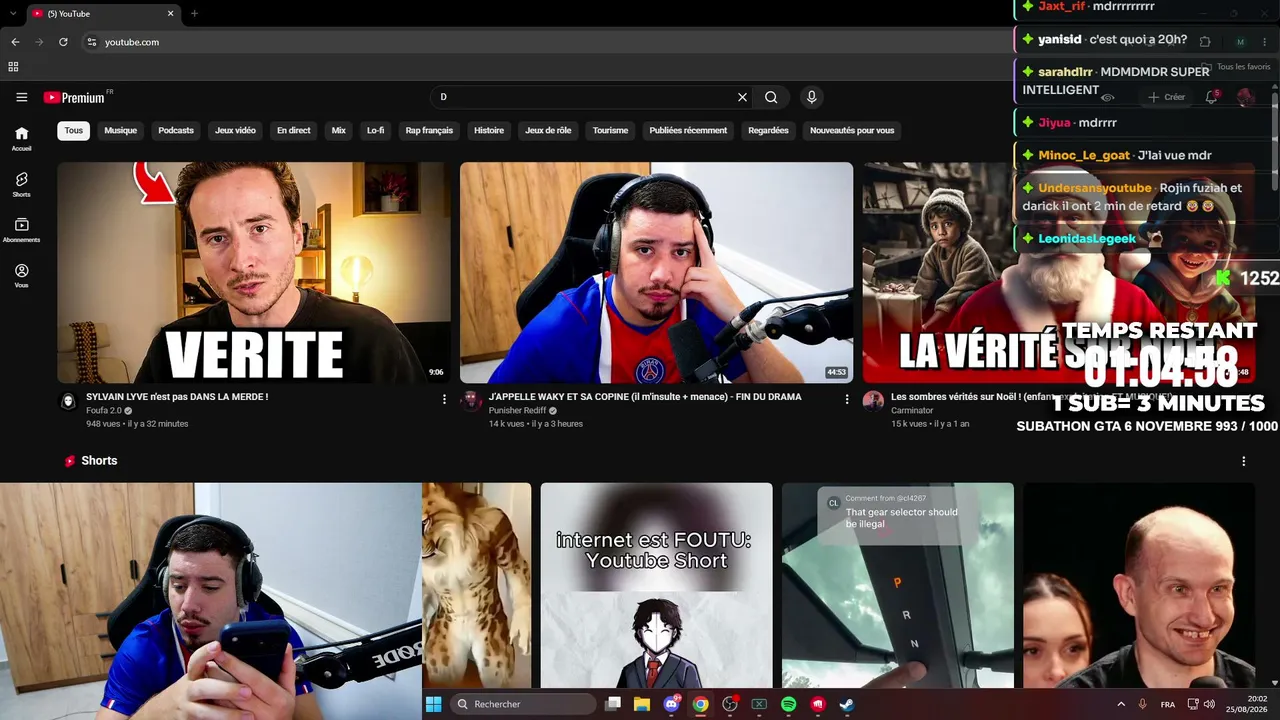
Task: Show hidden system tray icons
Action: (x=1120, y=704)
